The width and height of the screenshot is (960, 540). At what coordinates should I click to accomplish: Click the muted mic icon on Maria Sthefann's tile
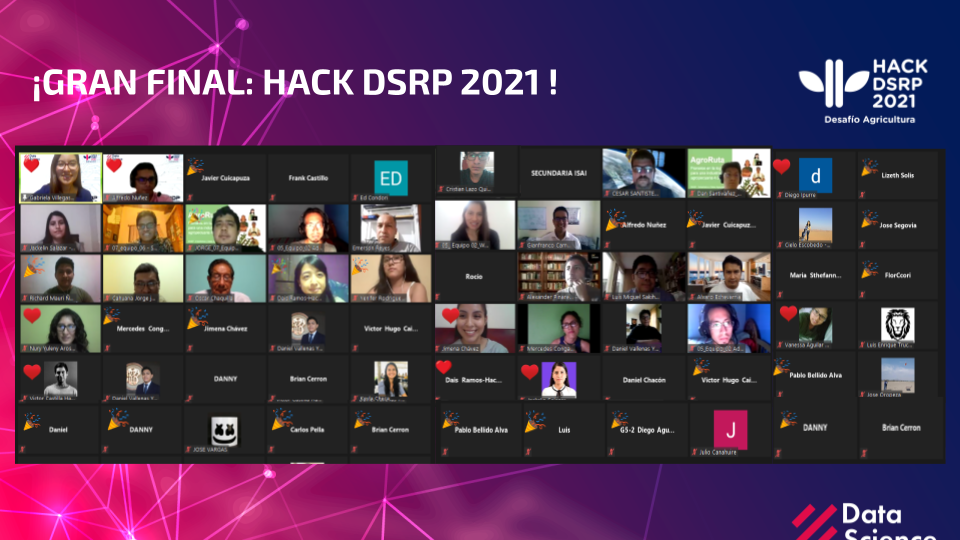click(779, 295)
